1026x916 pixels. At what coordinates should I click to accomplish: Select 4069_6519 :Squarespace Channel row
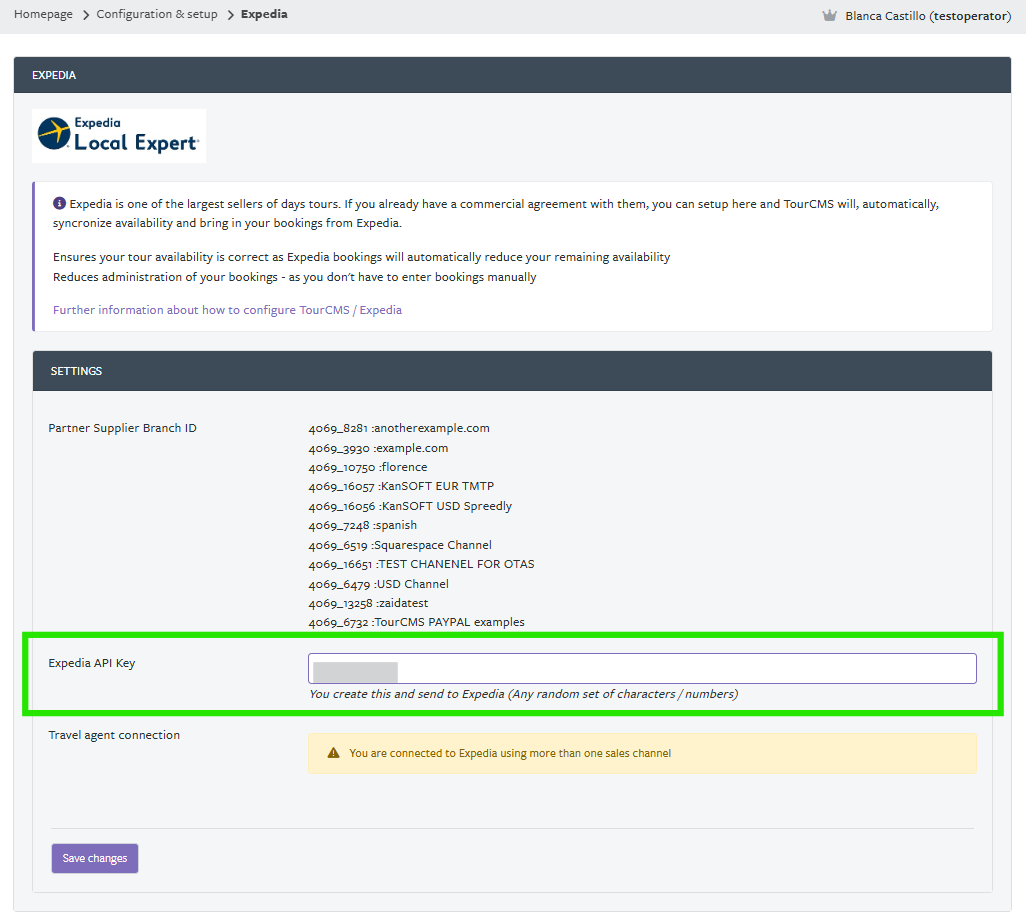400,545
